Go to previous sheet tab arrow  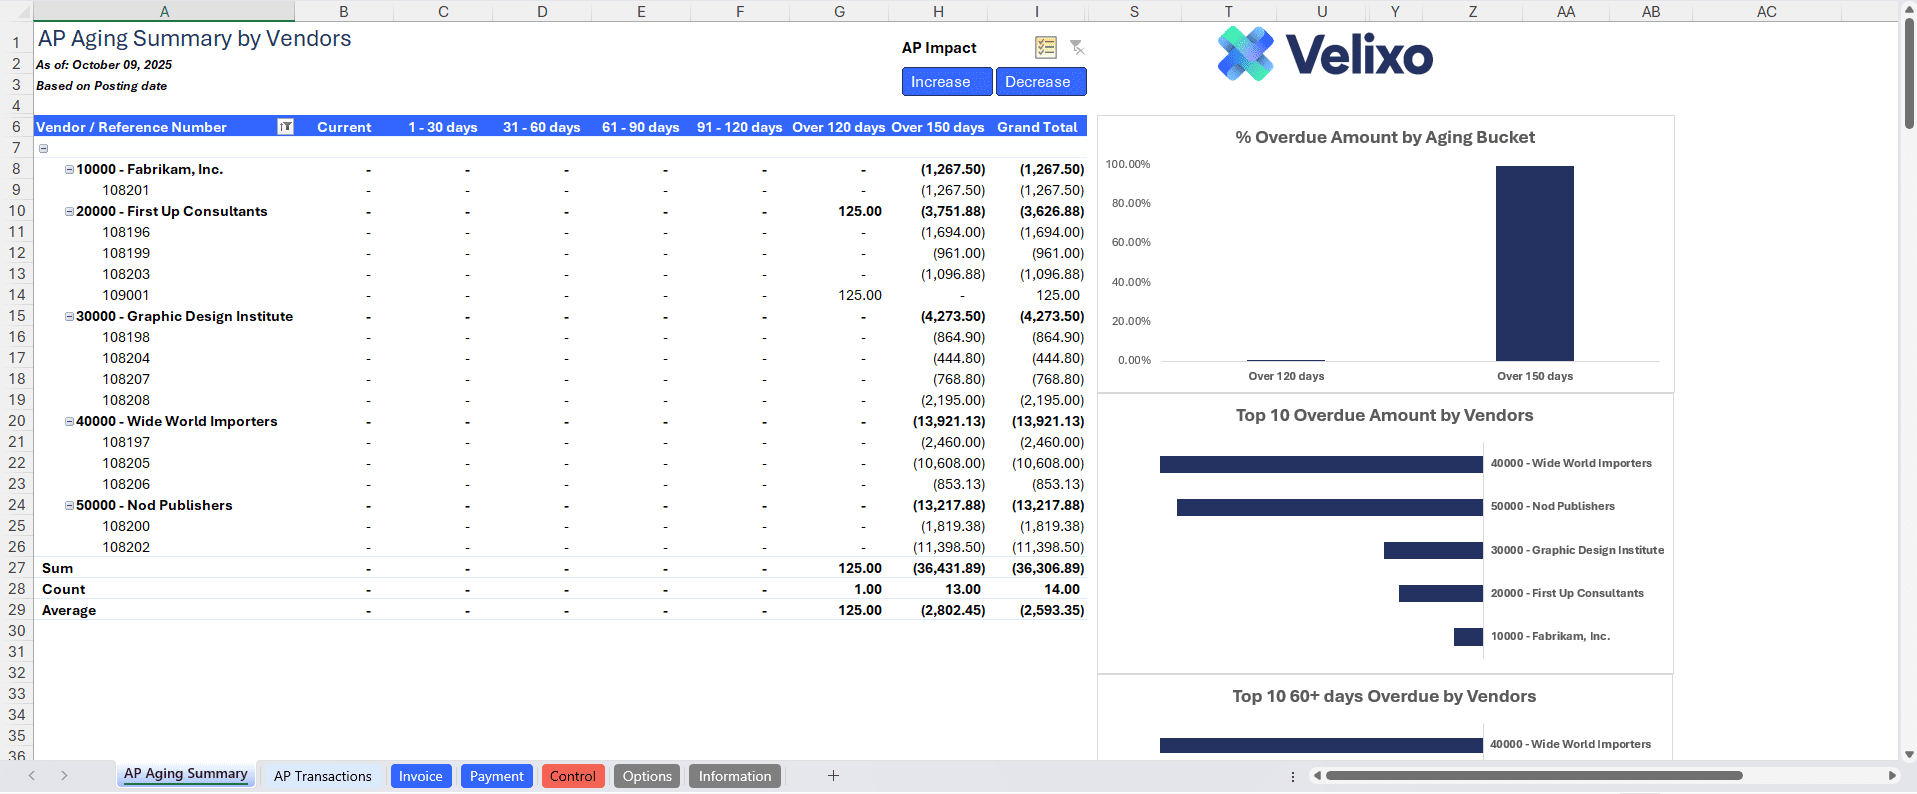pyautogui.click(x=32, y=776)
